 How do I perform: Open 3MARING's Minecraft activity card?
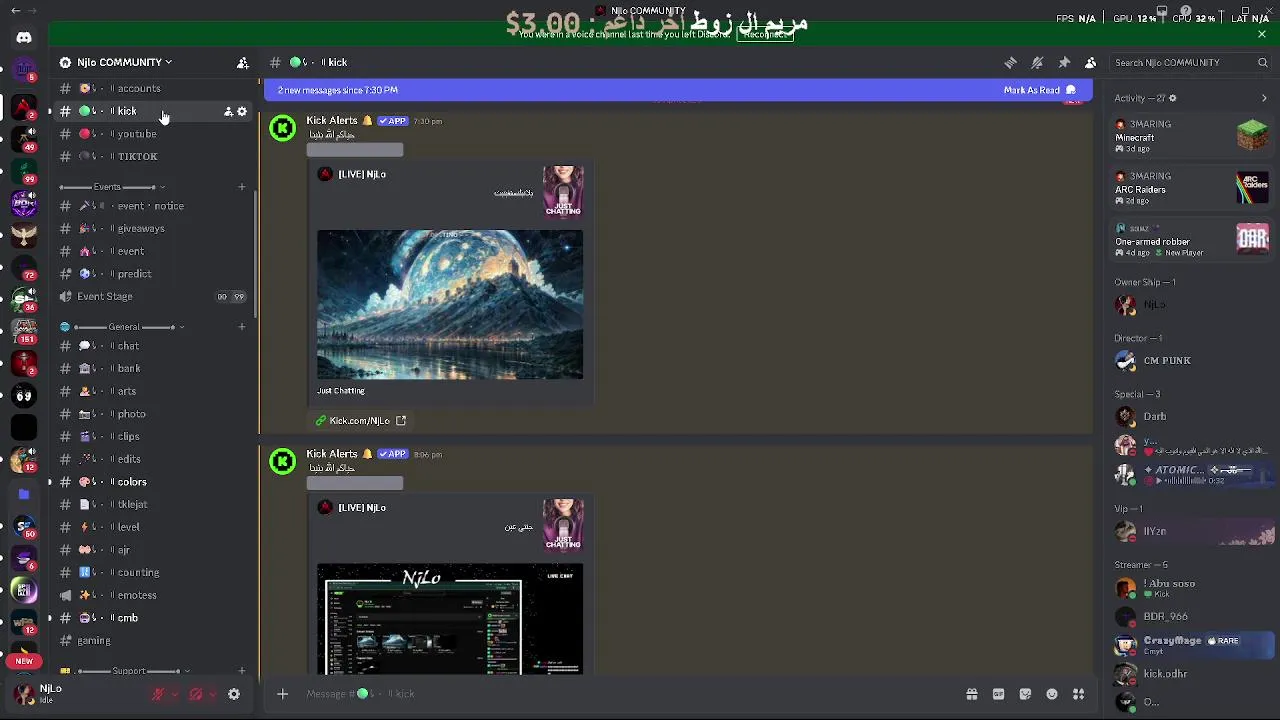pyautogui.click(x=1191, y=136)
